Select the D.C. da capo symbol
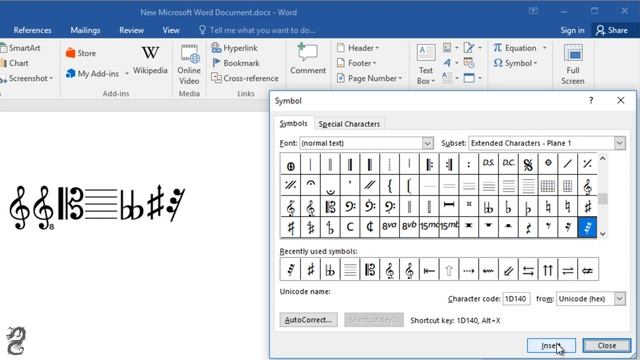 508,164
